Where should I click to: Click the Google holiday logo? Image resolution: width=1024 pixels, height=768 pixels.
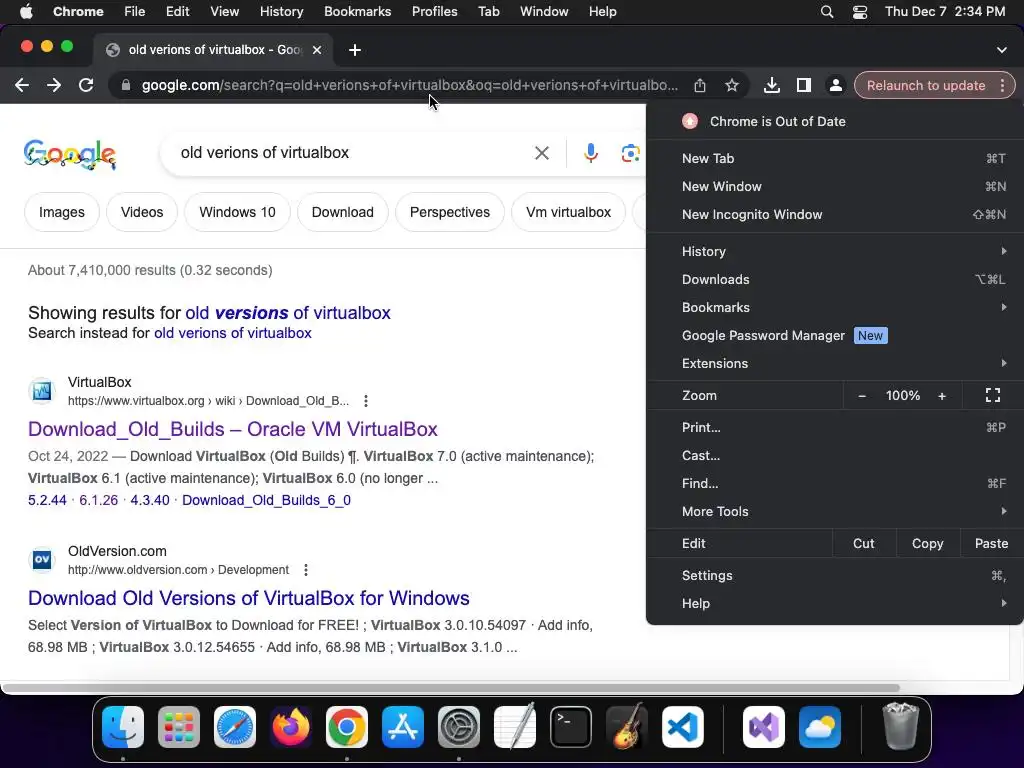tap(70, 155)
